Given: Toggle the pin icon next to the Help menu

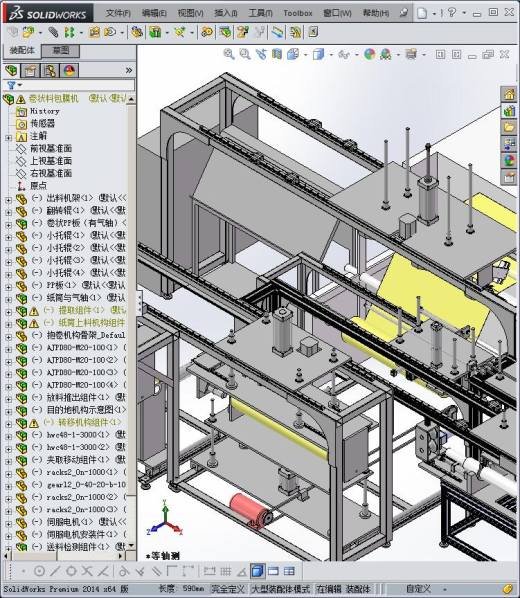Looking at the screenshot, I should click(x=404, y=13).
